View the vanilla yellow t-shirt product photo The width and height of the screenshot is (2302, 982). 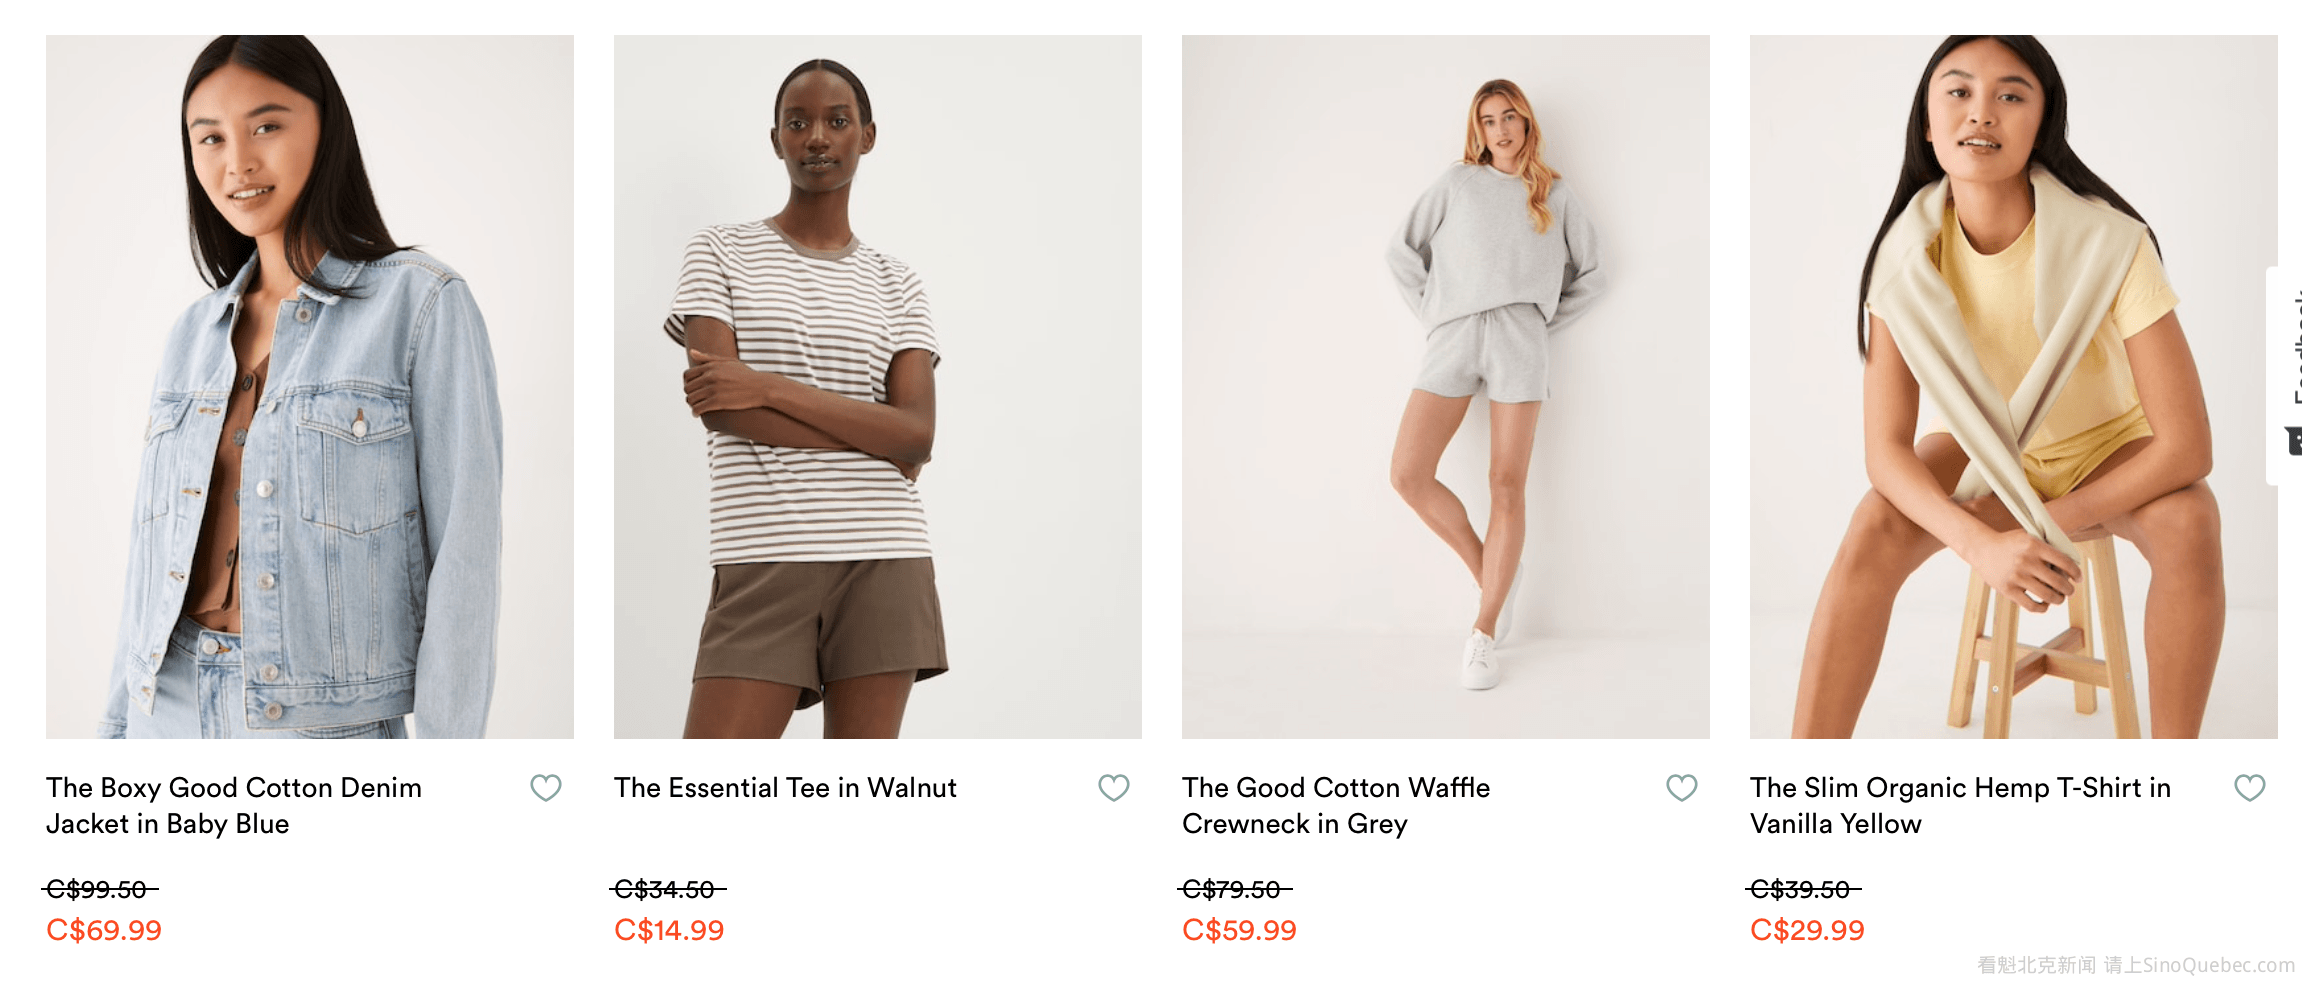tap(2014, 387)
